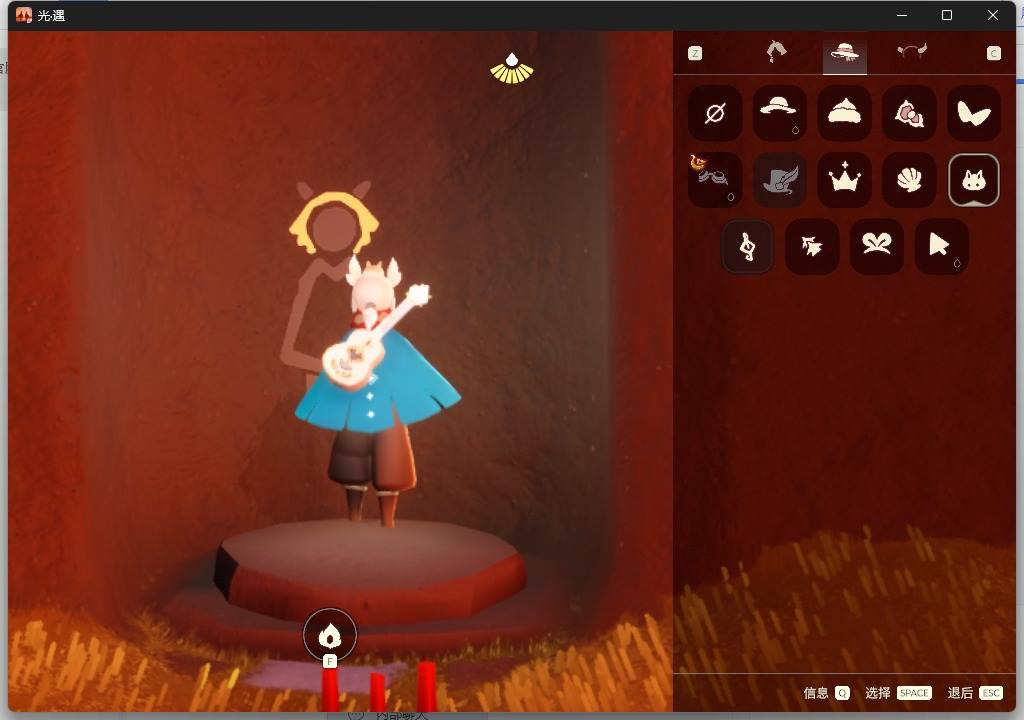The width and height of the screenshot is (1024, 720).
Task: Choose the treble clef music accessory
Action: pos(747,246)
